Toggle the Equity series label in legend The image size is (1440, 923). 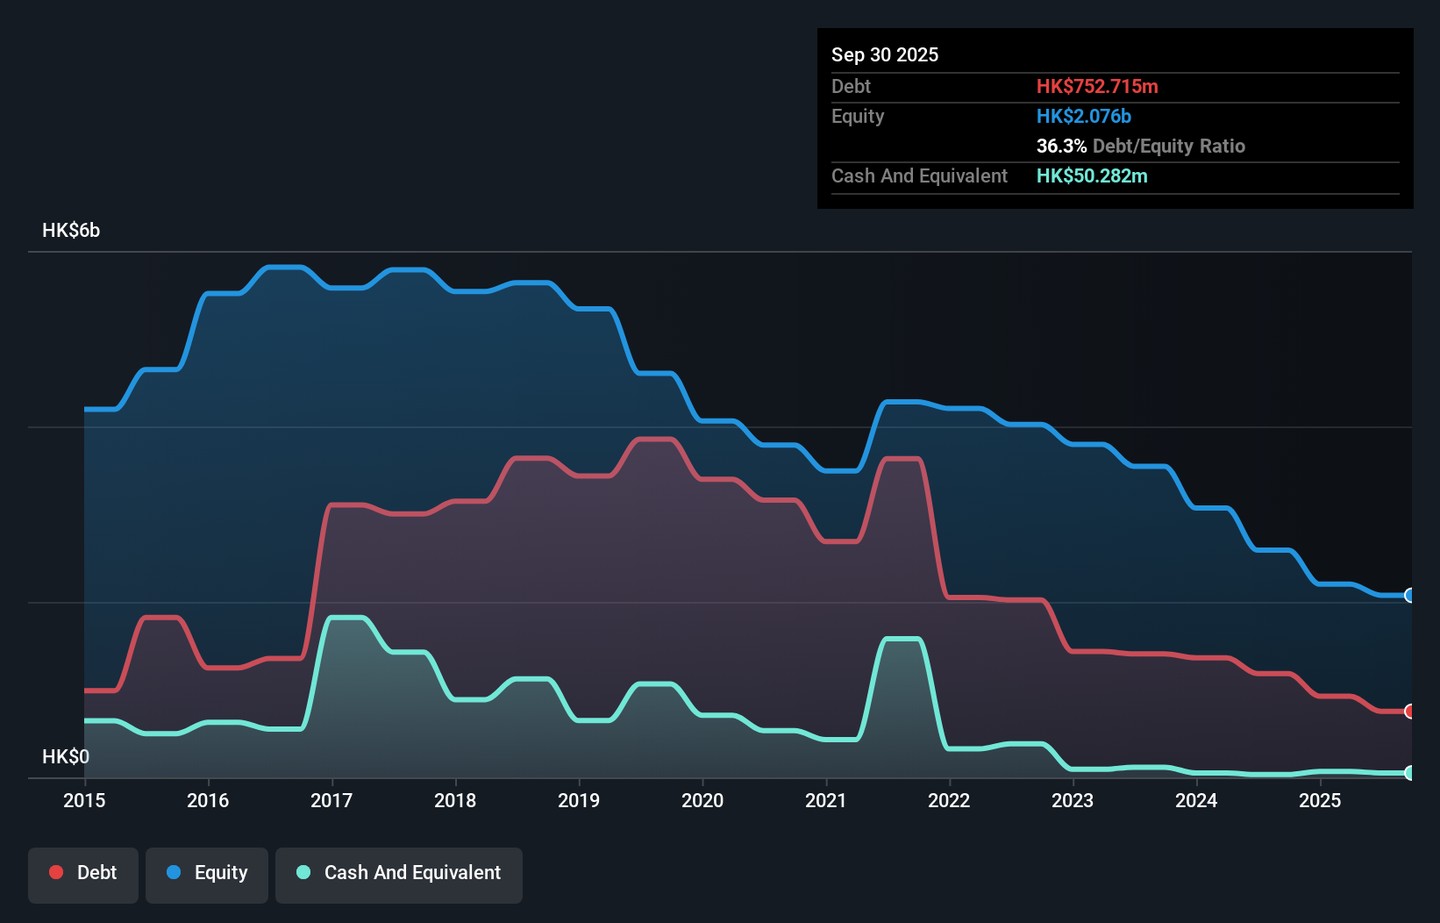click(221, 872)
